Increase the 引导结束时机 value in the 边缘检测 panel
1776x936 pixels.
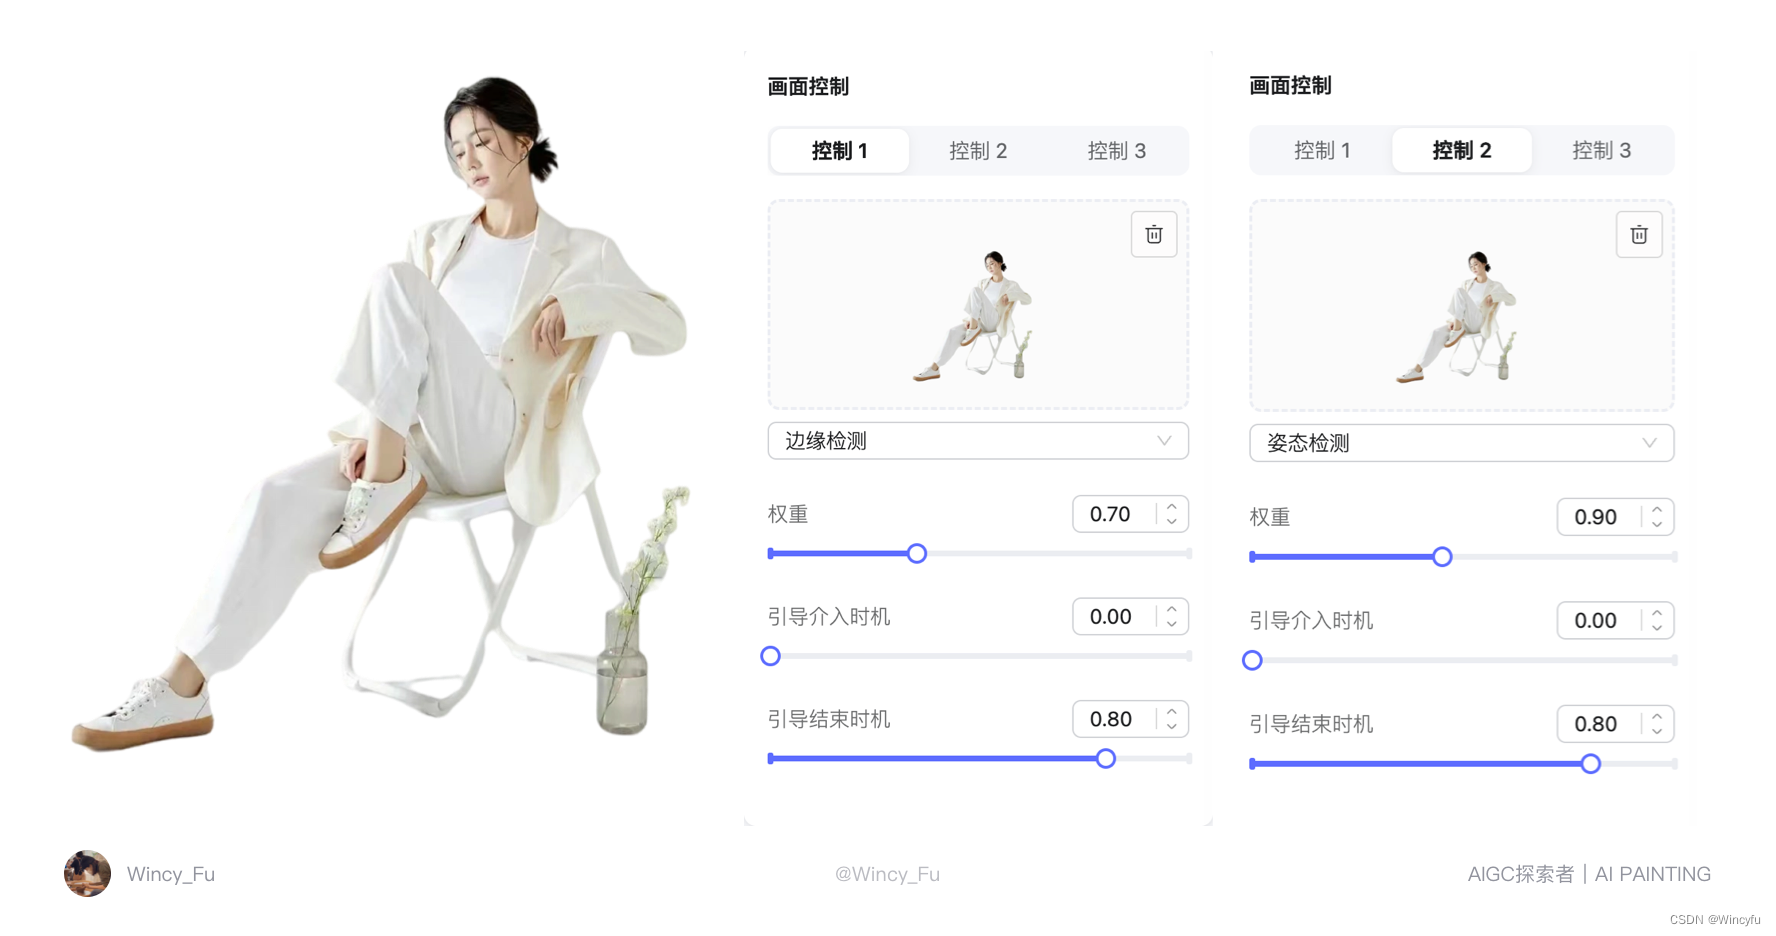pyautogui.click(x=1171, y=711)
